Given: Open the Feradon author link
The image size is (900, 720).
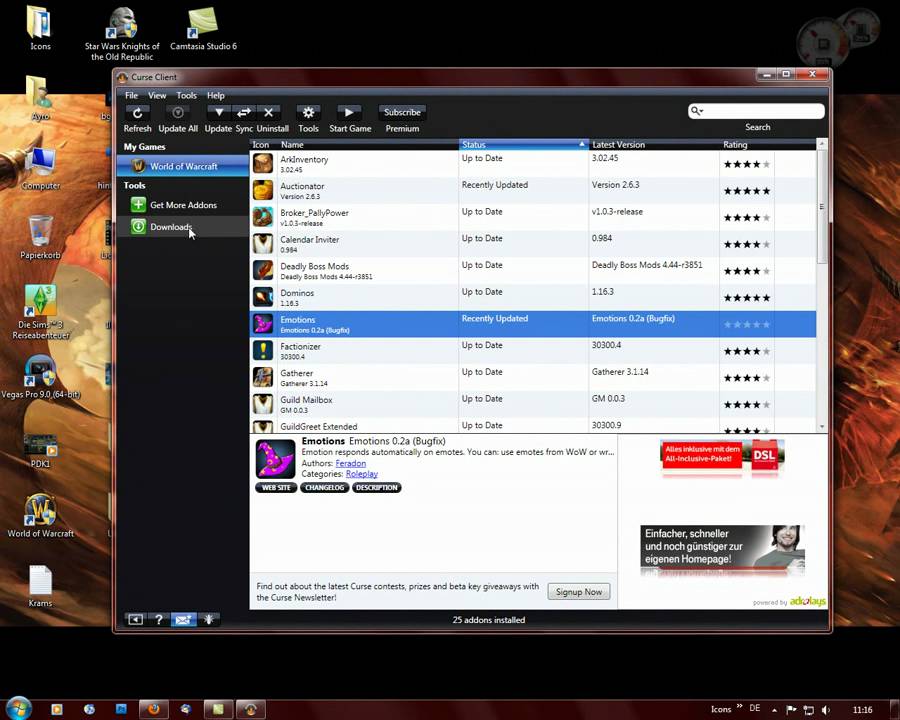Looking at the screenshot, I should pos(351,463).
